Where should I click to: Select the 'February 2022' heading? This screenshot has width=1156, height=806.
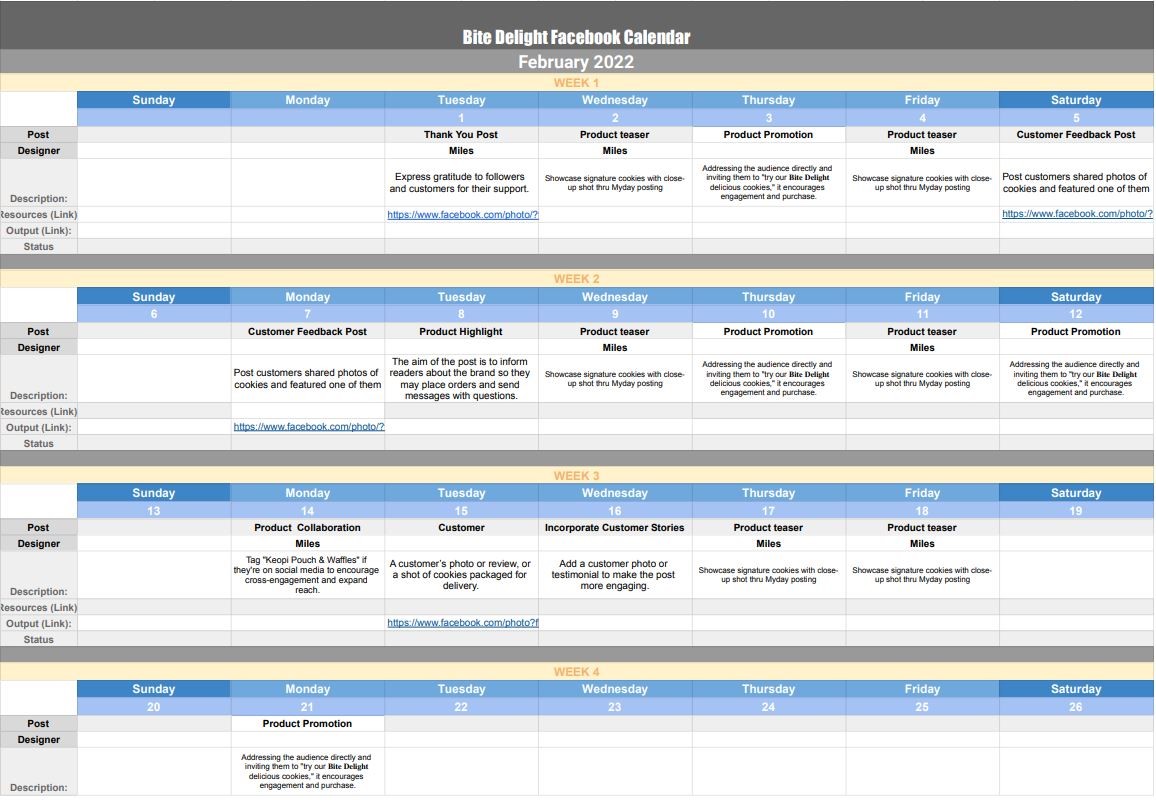(x=576, y=62)
